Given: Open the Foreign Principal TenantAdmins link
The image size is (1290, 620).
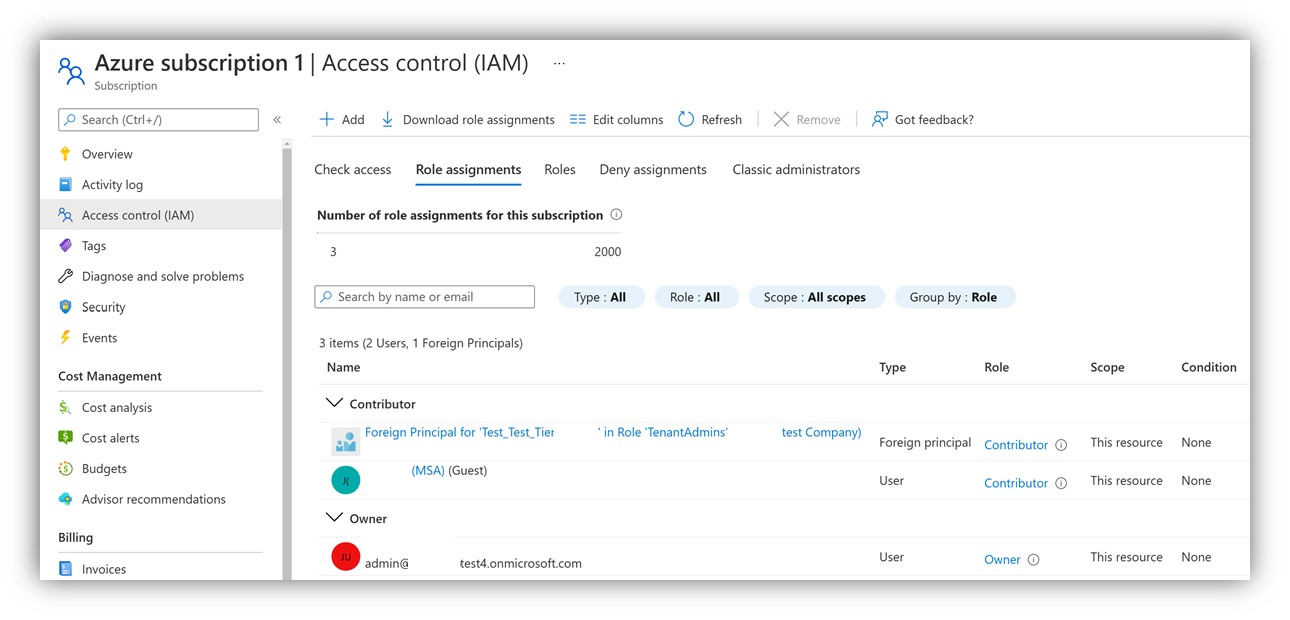Looking at the screenshot, I should pos(612,432).
